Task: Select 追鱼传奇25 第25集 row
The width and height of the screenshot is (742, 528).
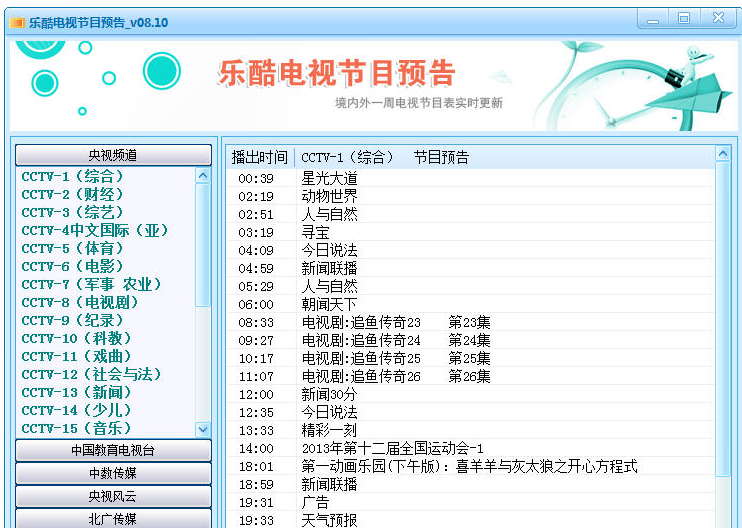Action: point(470,358)
